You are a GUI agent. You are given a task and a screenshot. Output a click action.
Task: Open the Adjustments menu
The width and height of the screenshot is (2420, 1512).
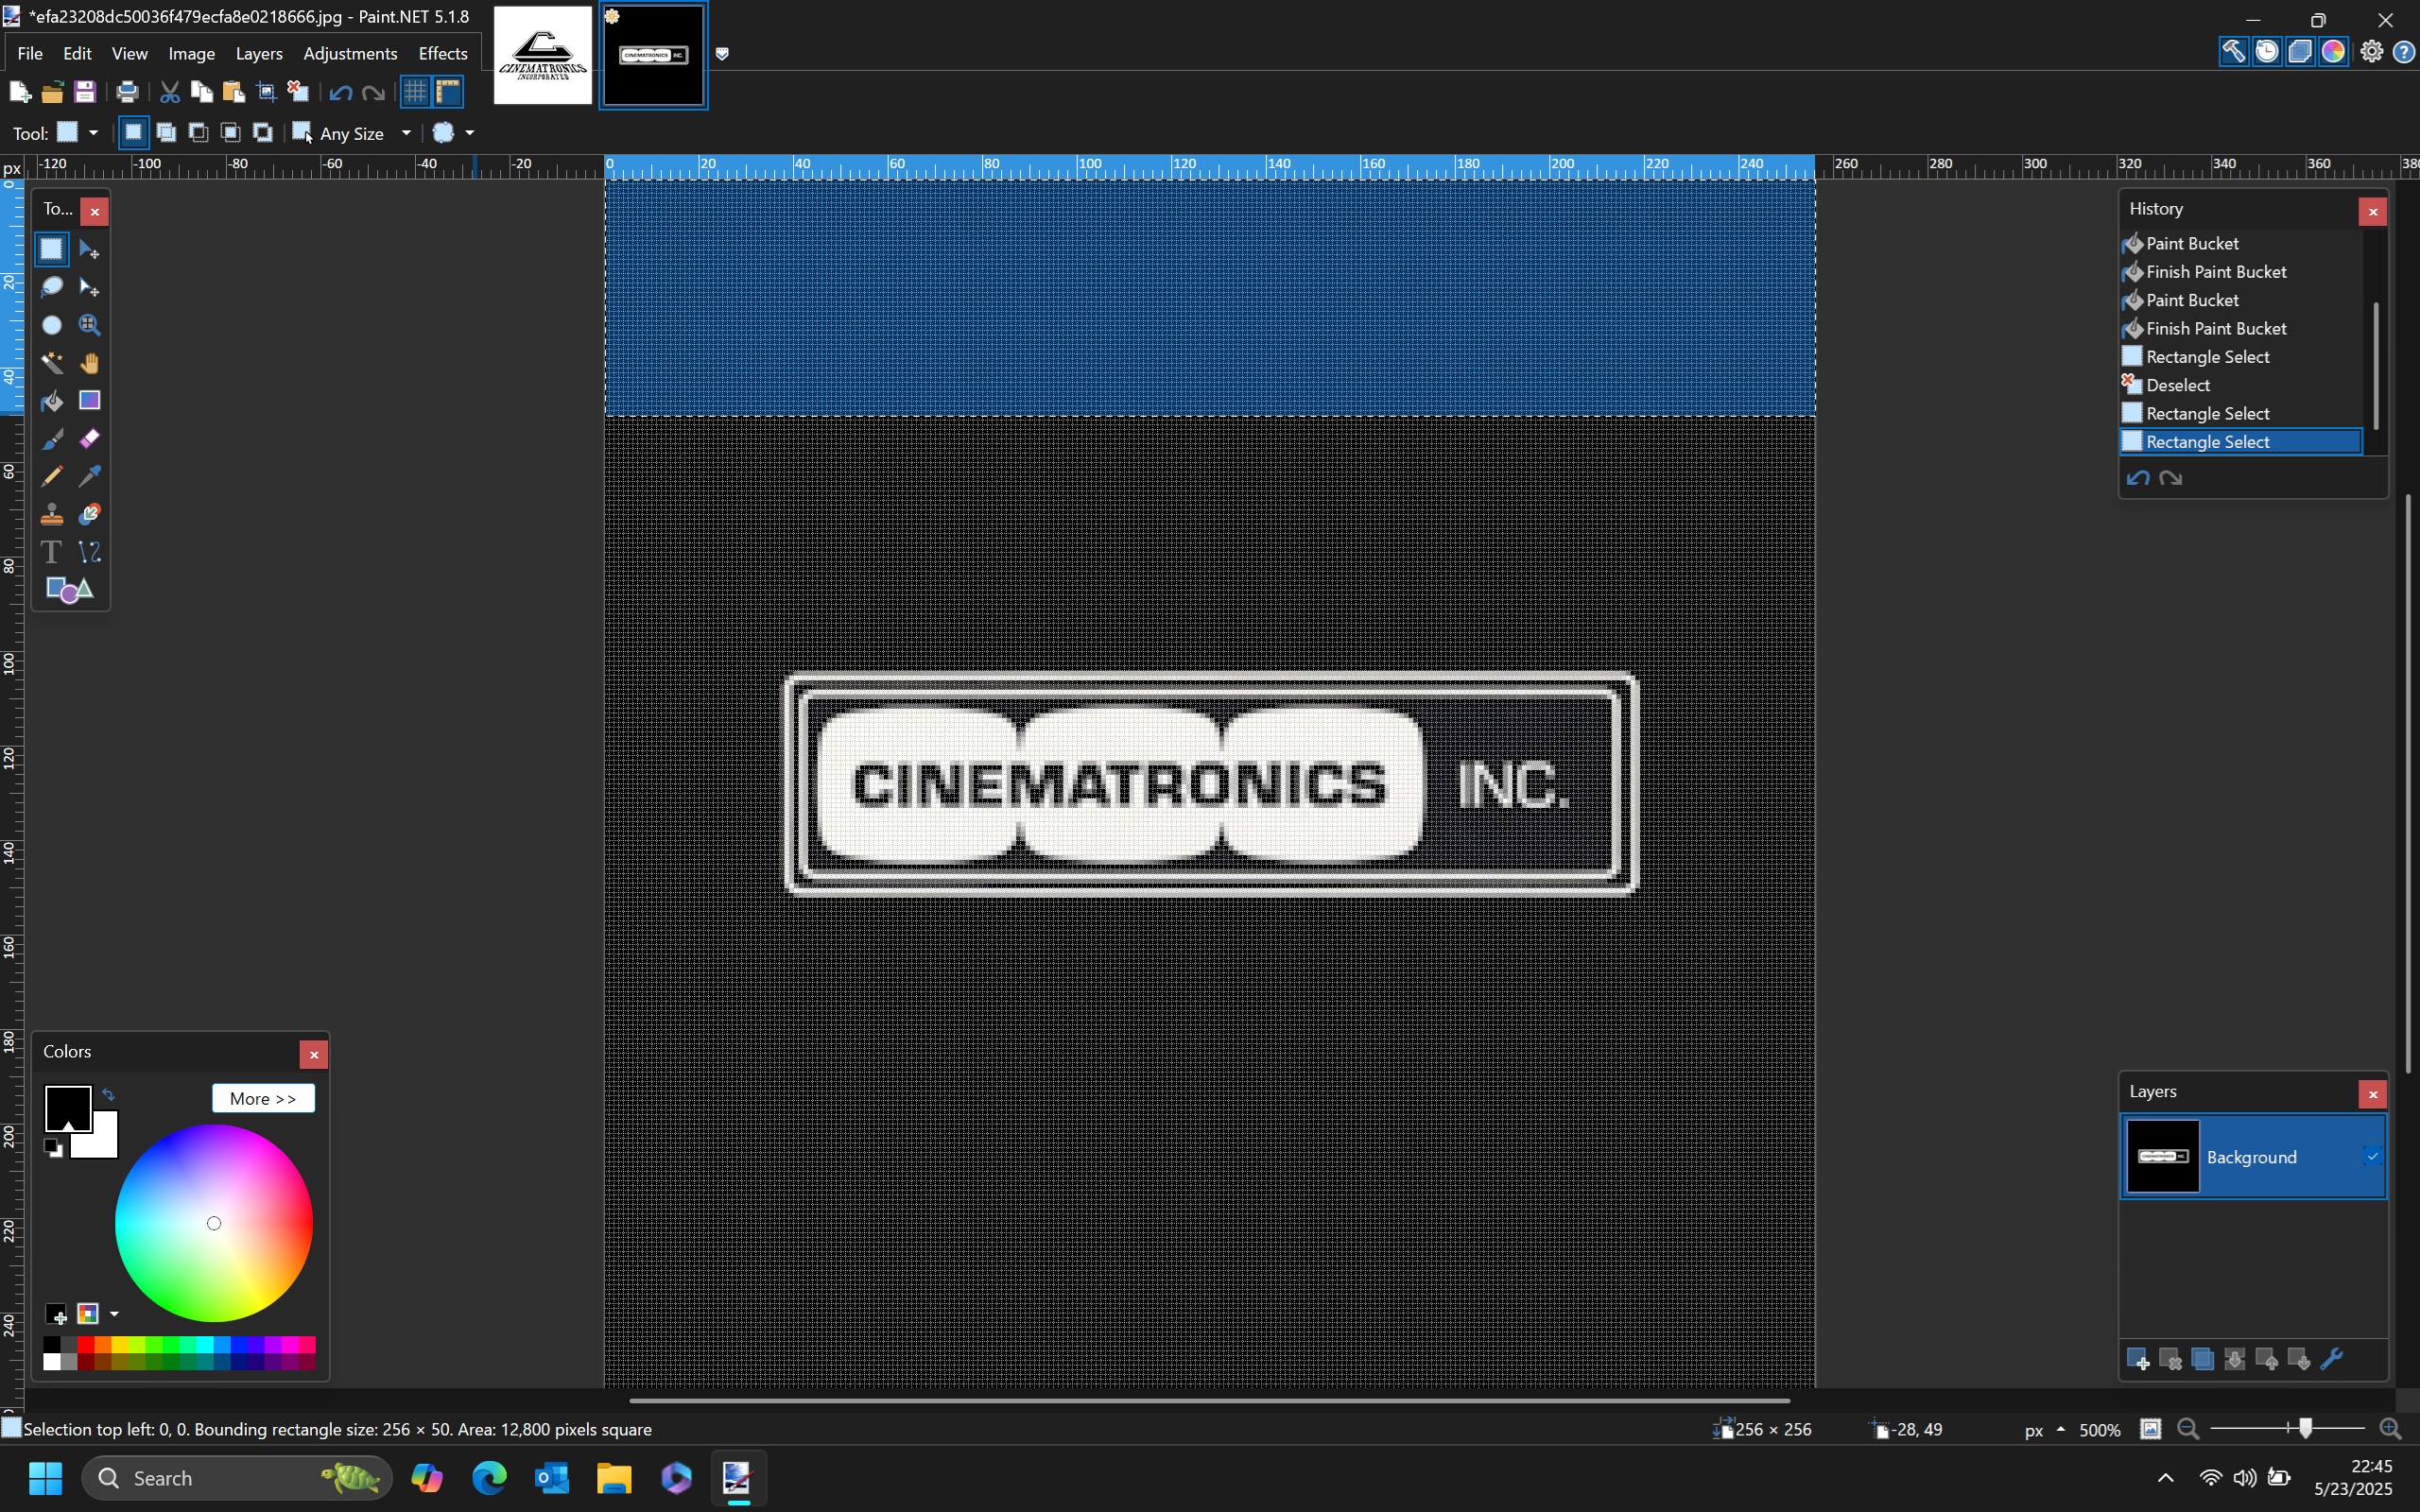pyautogui.click(x=350, y=54)
